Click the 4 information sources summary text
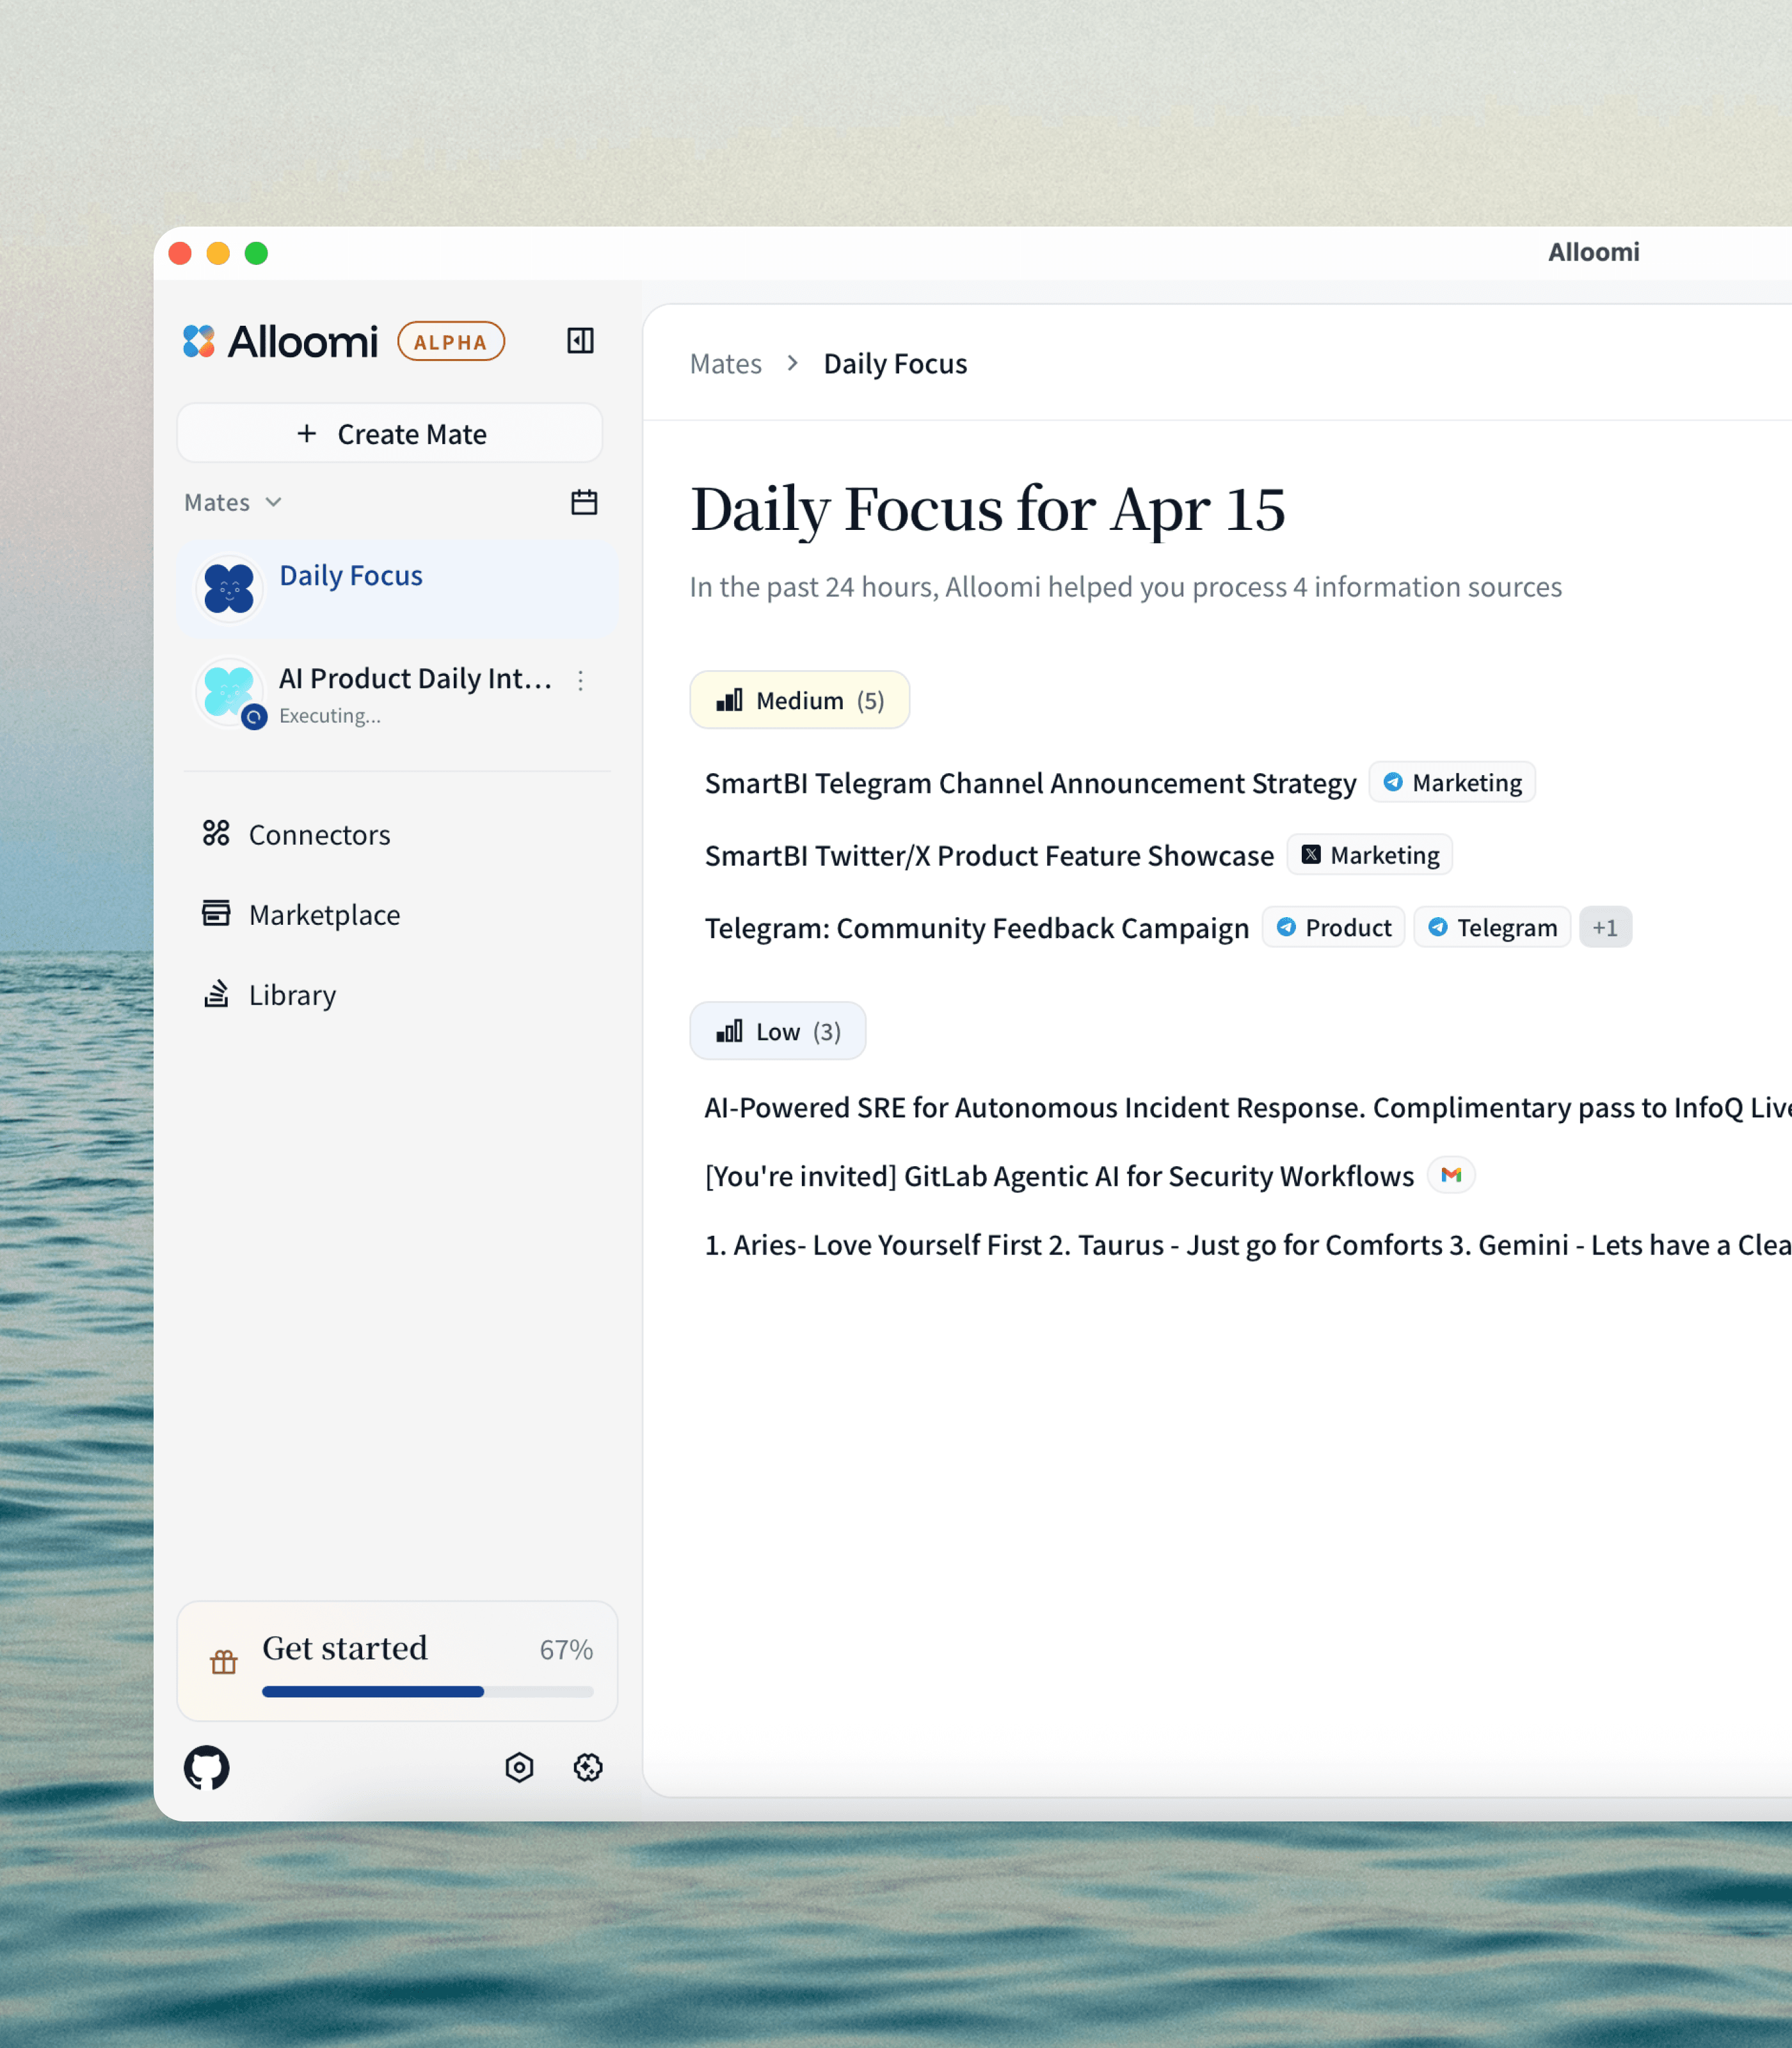Viewport: 1792px width, 2048px height. click(1125, 587)
